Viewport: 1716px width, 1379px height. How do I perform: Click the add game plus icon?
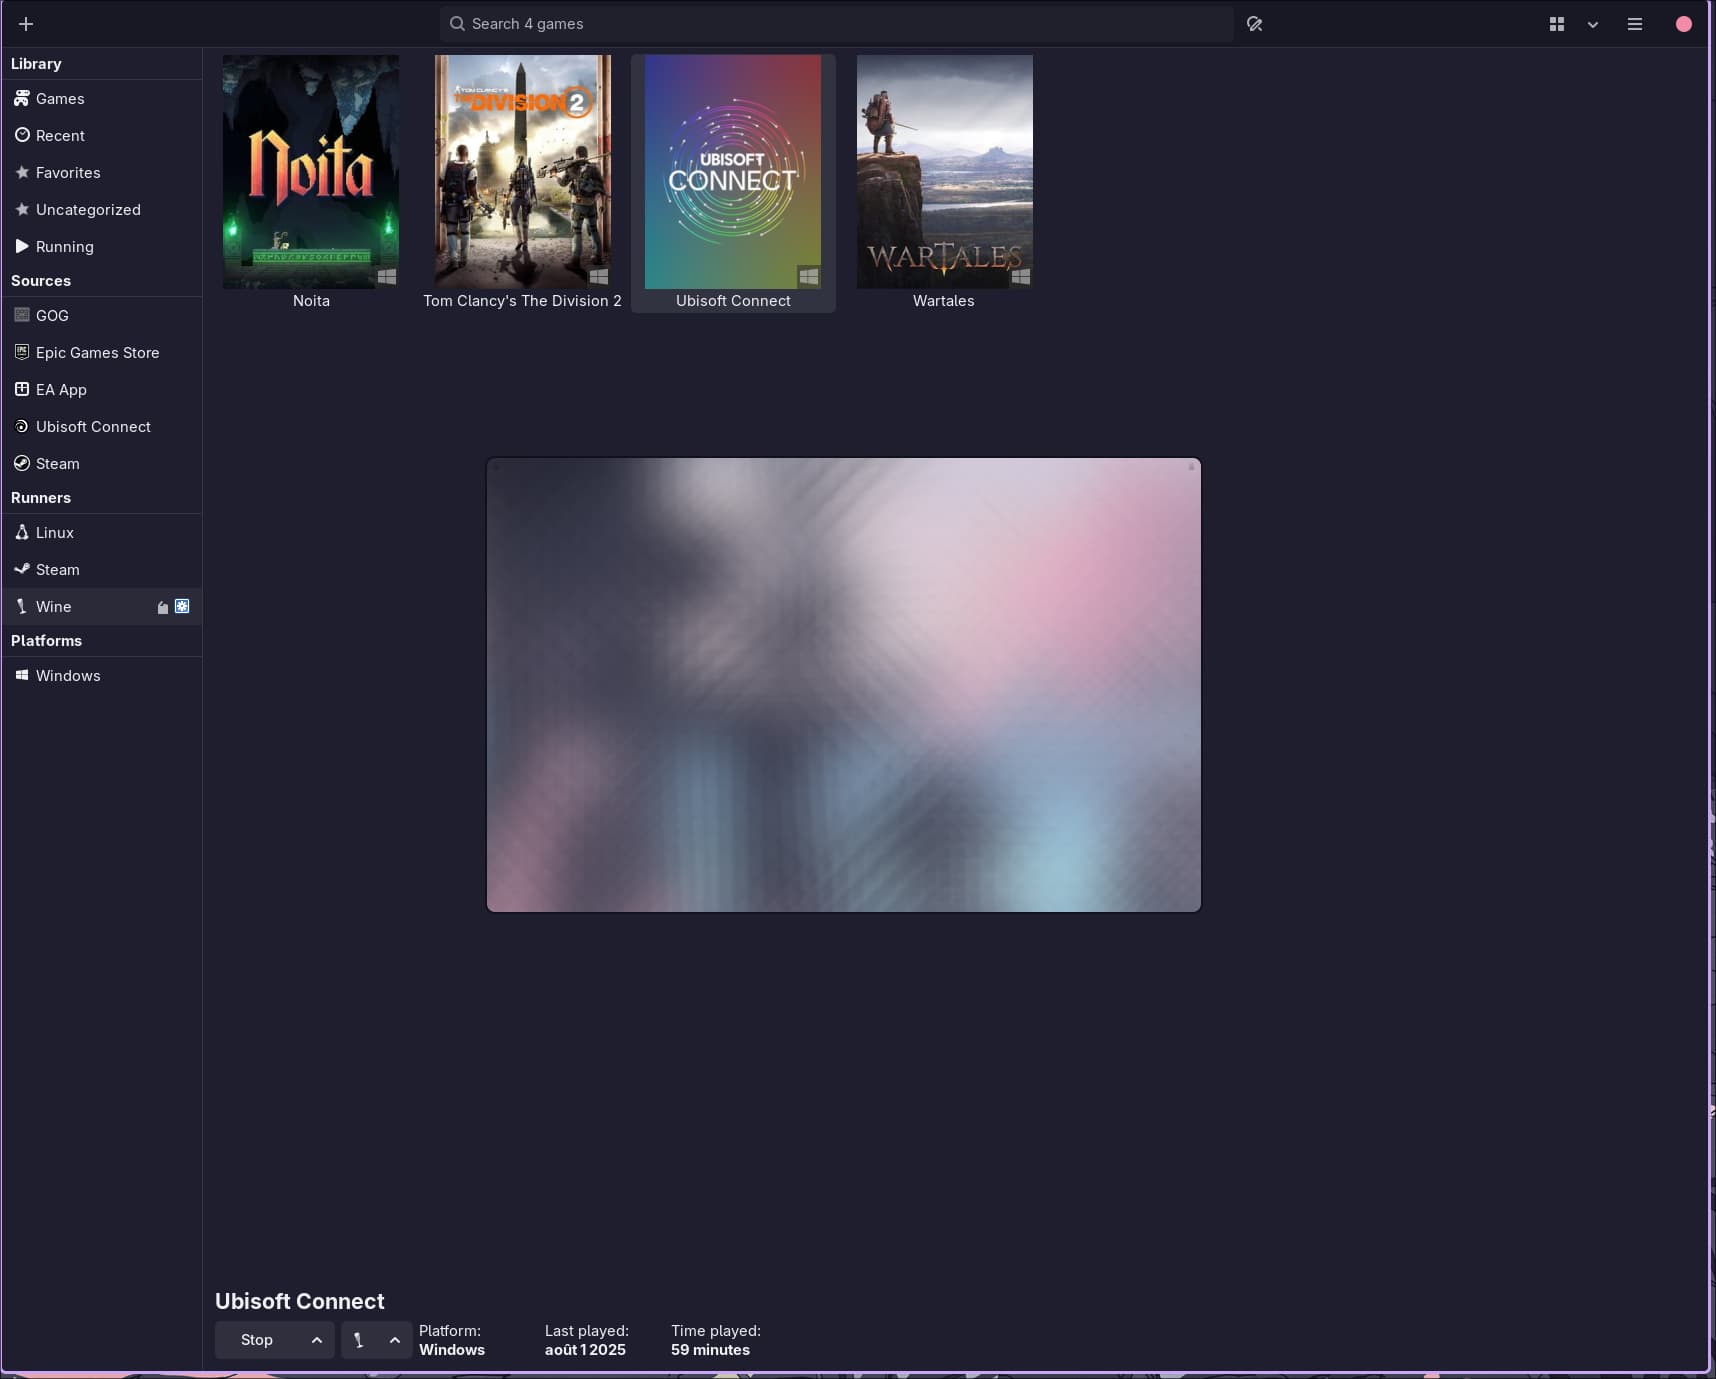coord(26,24)
